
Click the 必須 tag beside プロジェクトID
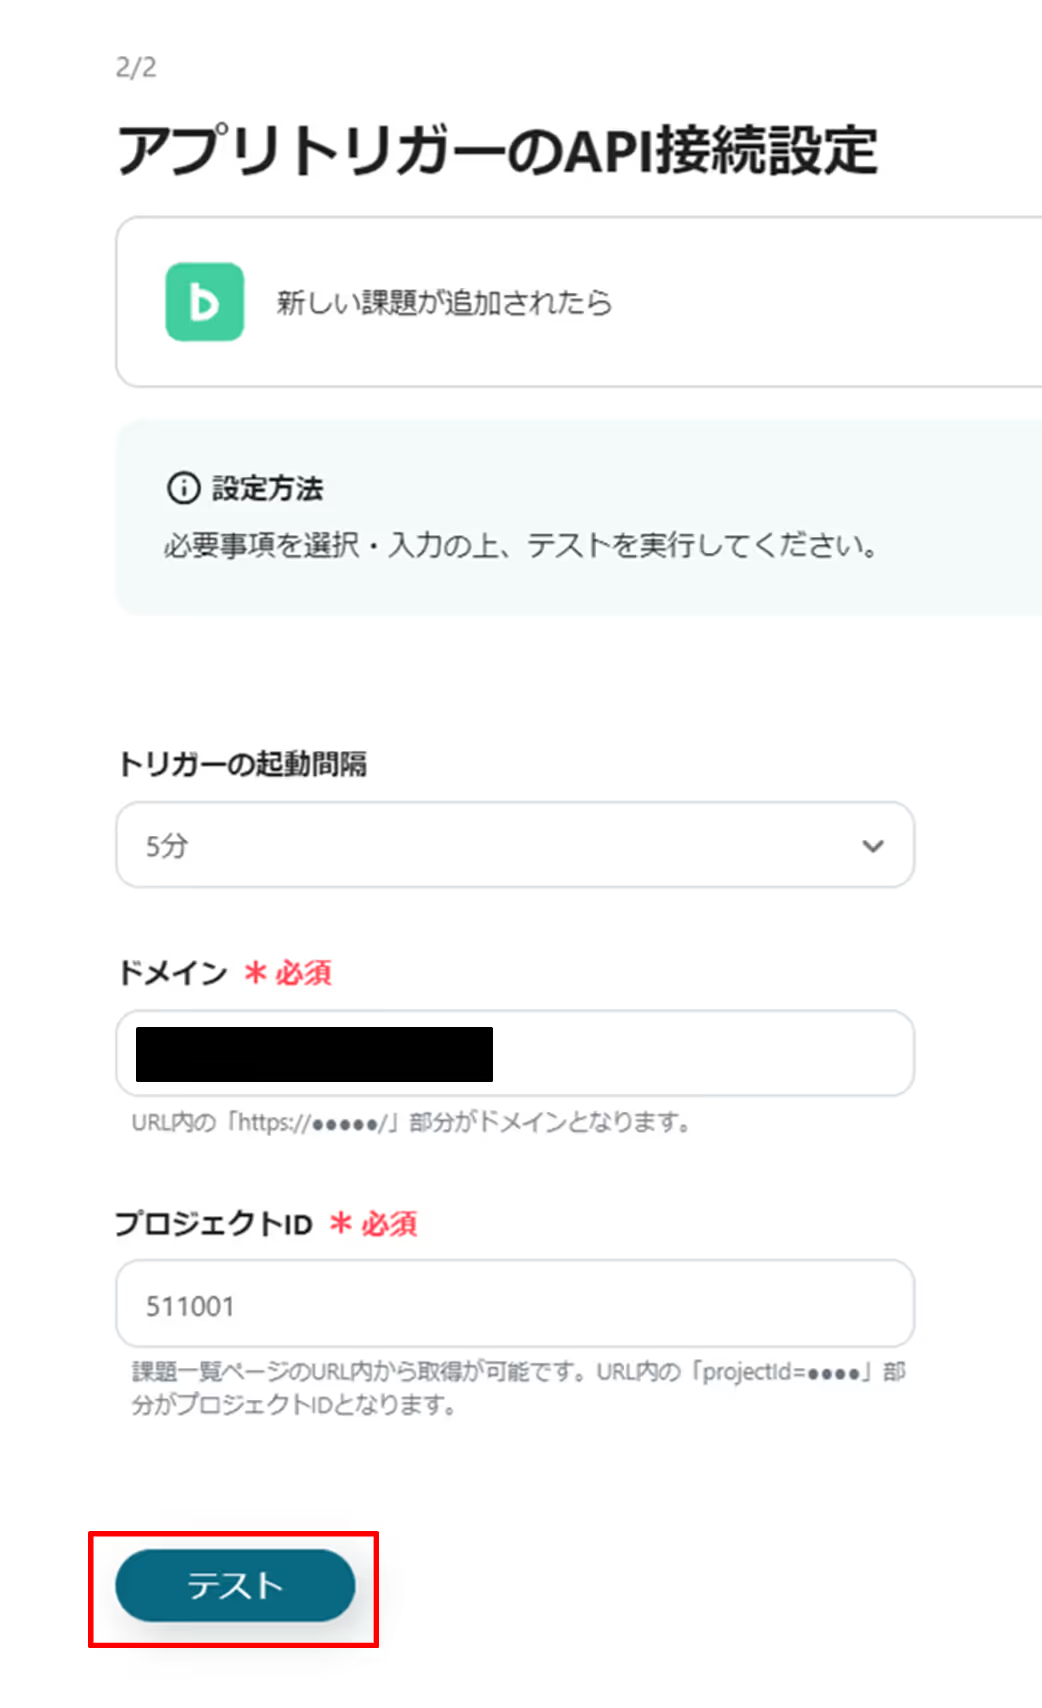point(389,1223)
